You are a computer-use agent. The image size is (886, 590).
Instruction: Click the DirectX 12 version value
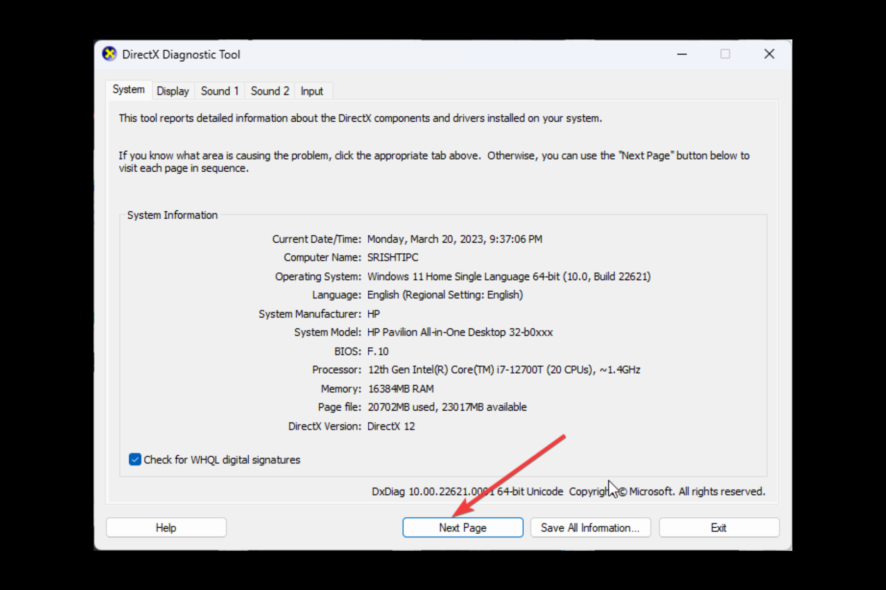[x=391, y=426]
